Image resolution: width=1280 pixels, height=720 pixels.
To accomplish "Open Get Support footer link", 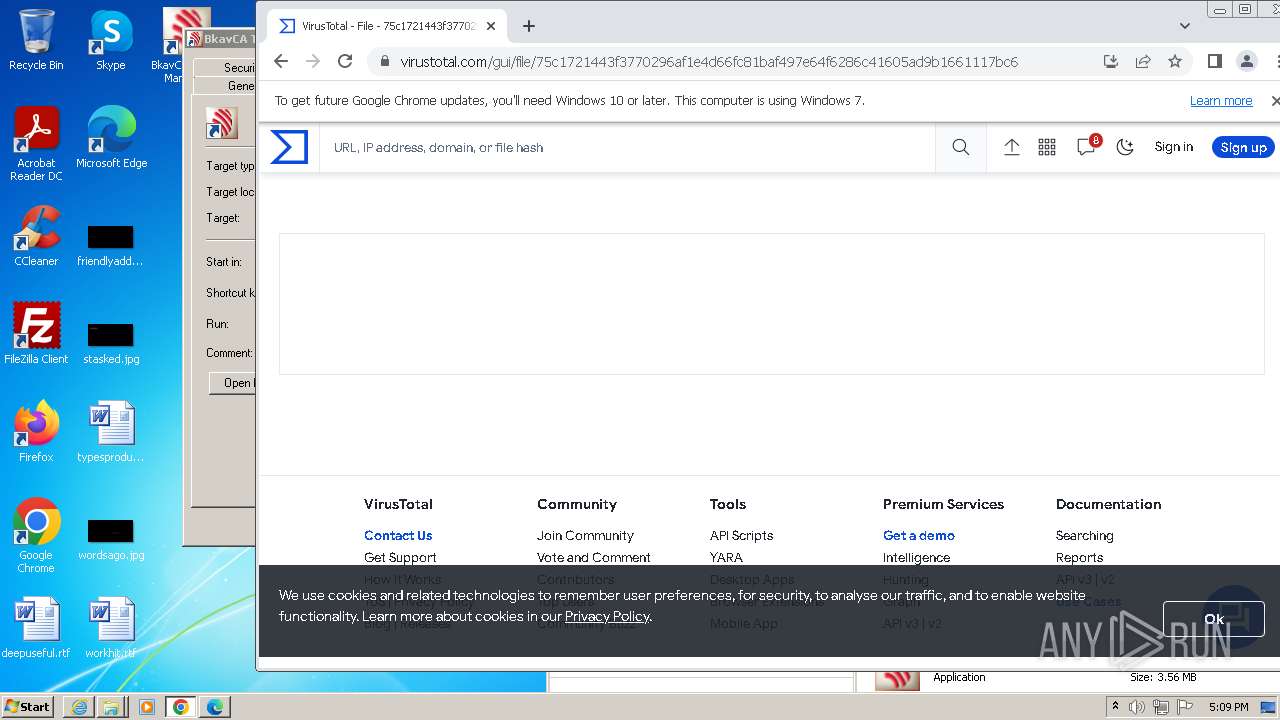I will 400,557.
